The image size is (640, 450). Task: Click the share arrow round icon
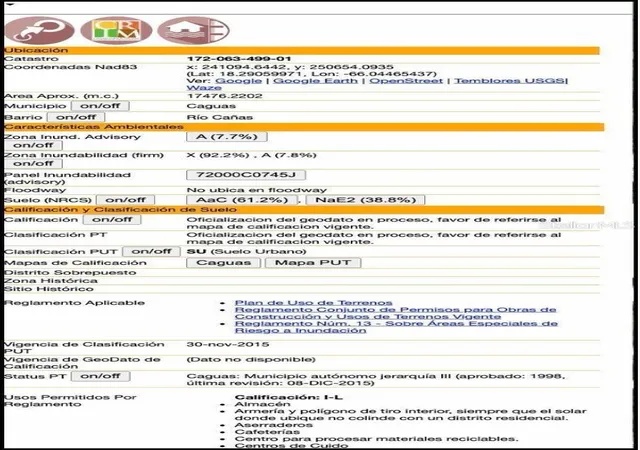39,30
